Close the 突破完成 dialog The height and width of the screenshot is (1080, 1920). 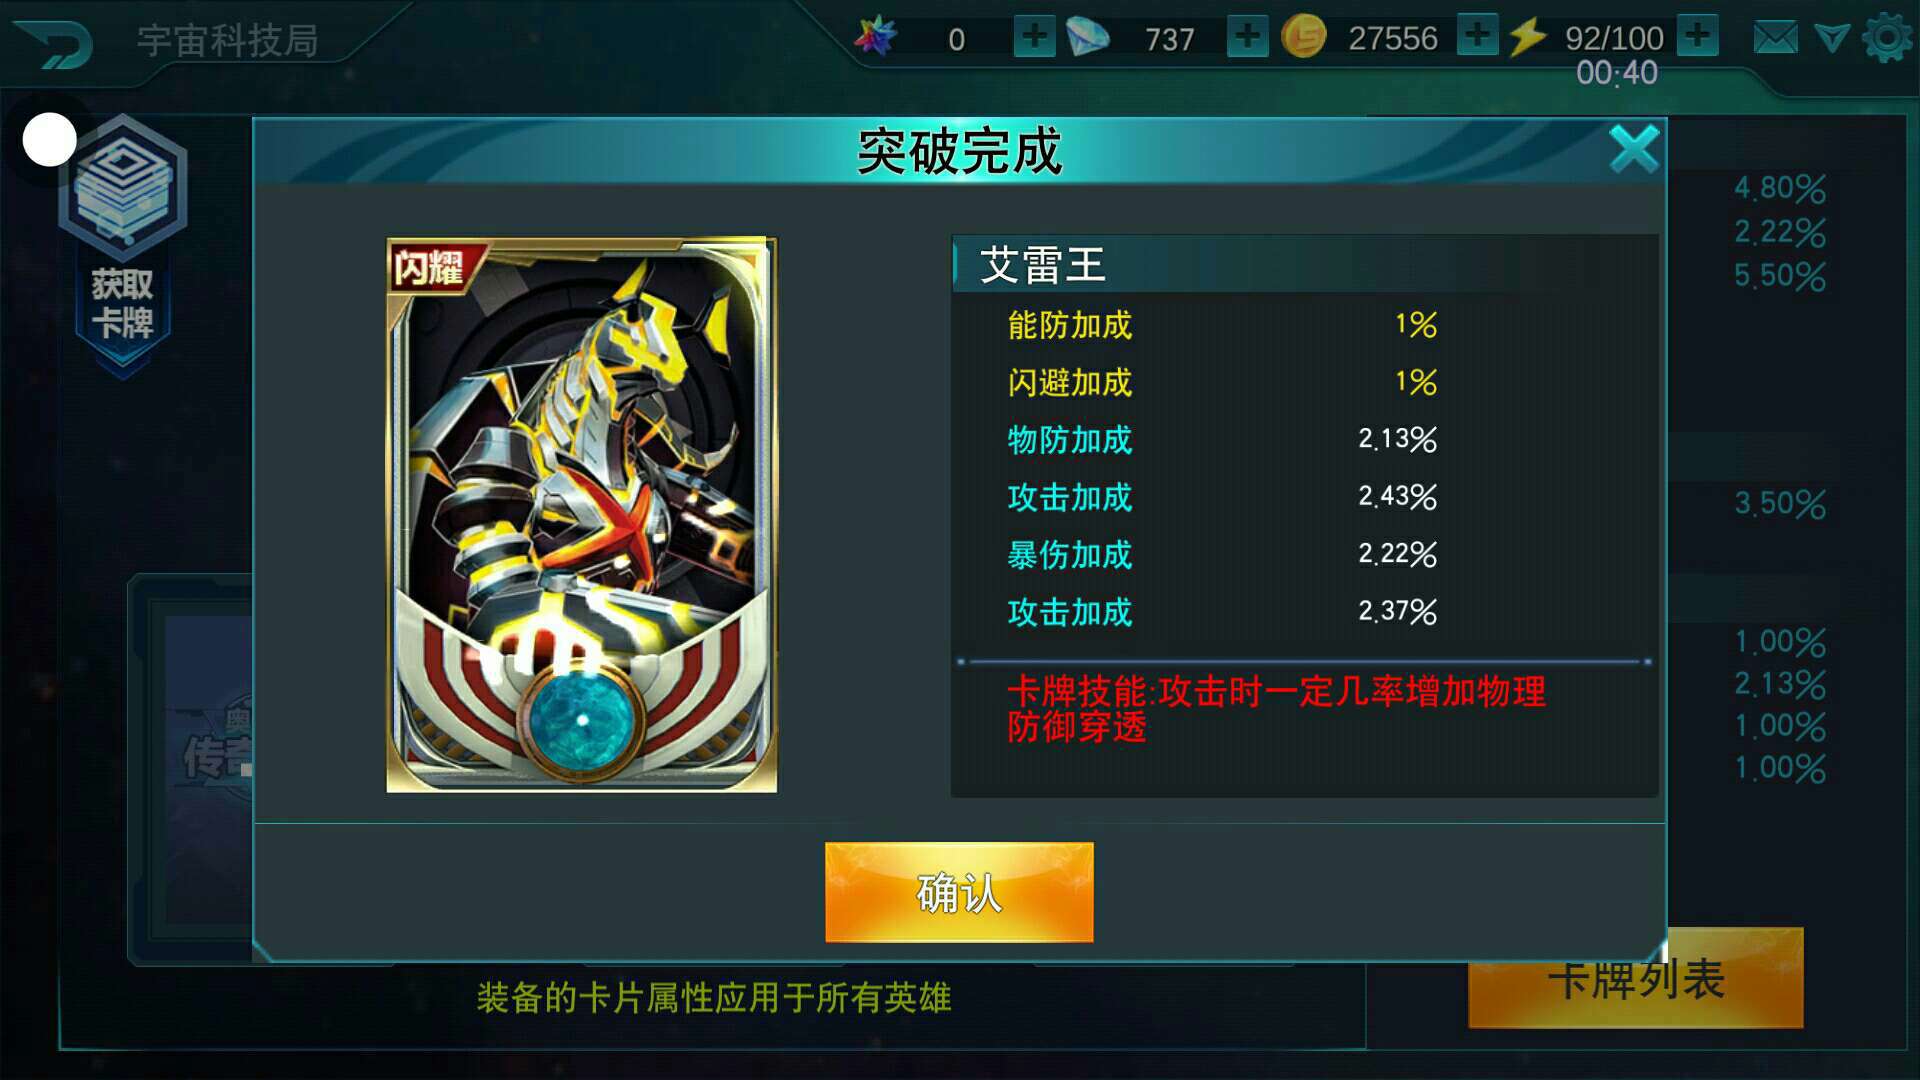pyautogui.click(x=1634, y=150)
